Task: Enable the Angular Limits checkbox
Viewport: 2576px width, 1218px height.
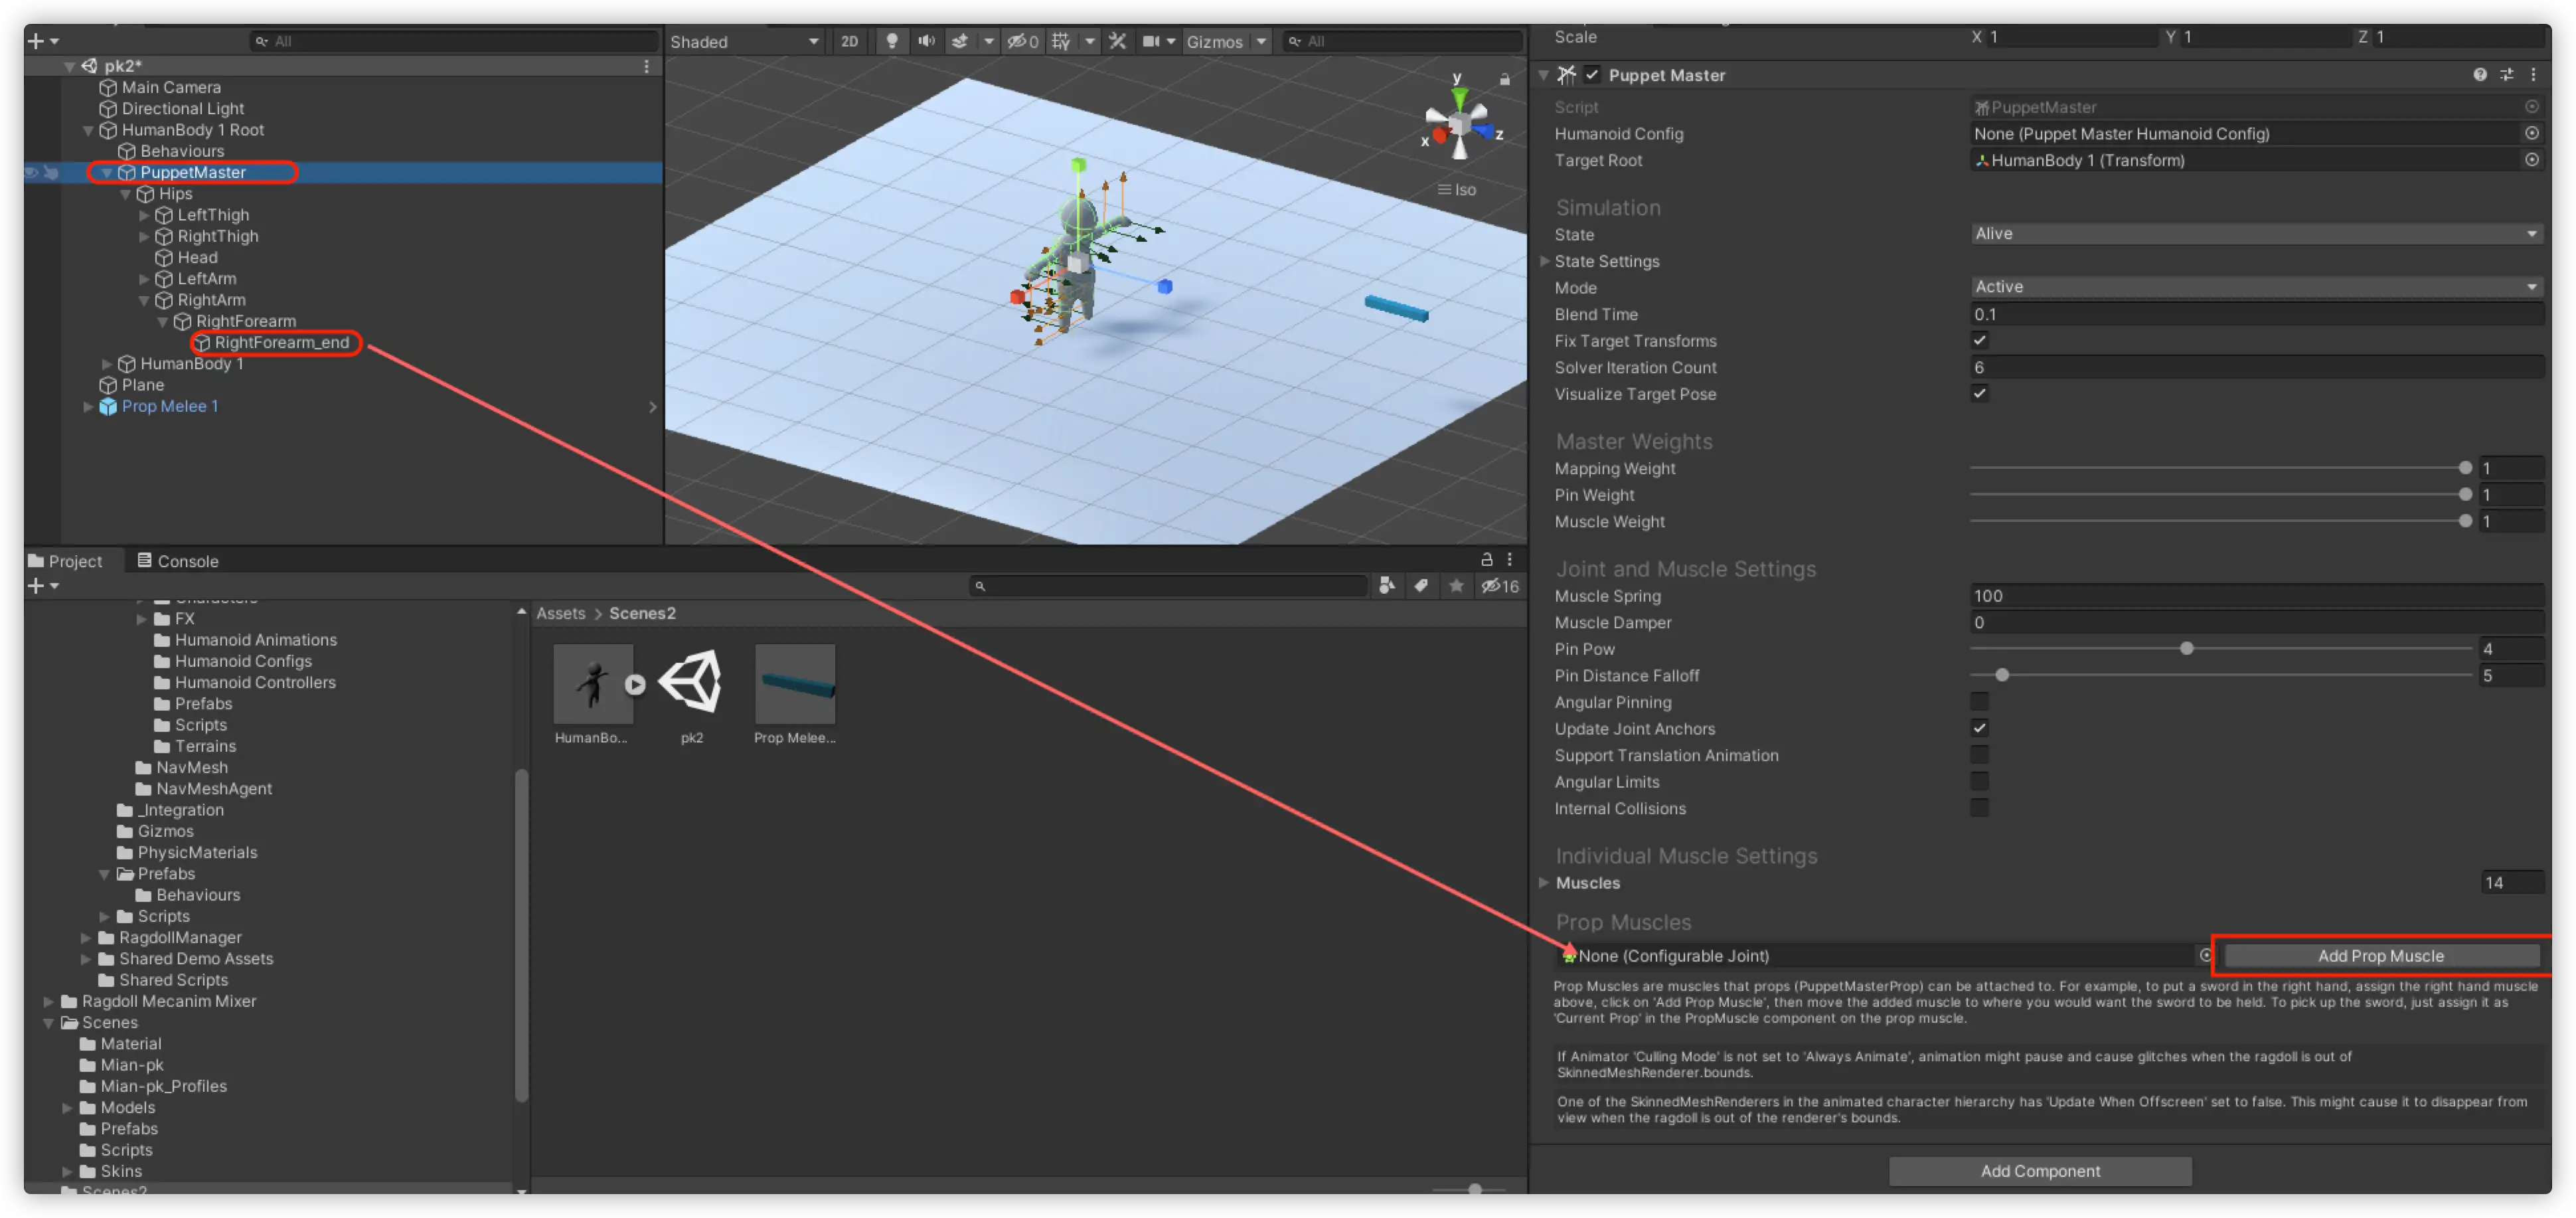Action: pos(1979,782)
